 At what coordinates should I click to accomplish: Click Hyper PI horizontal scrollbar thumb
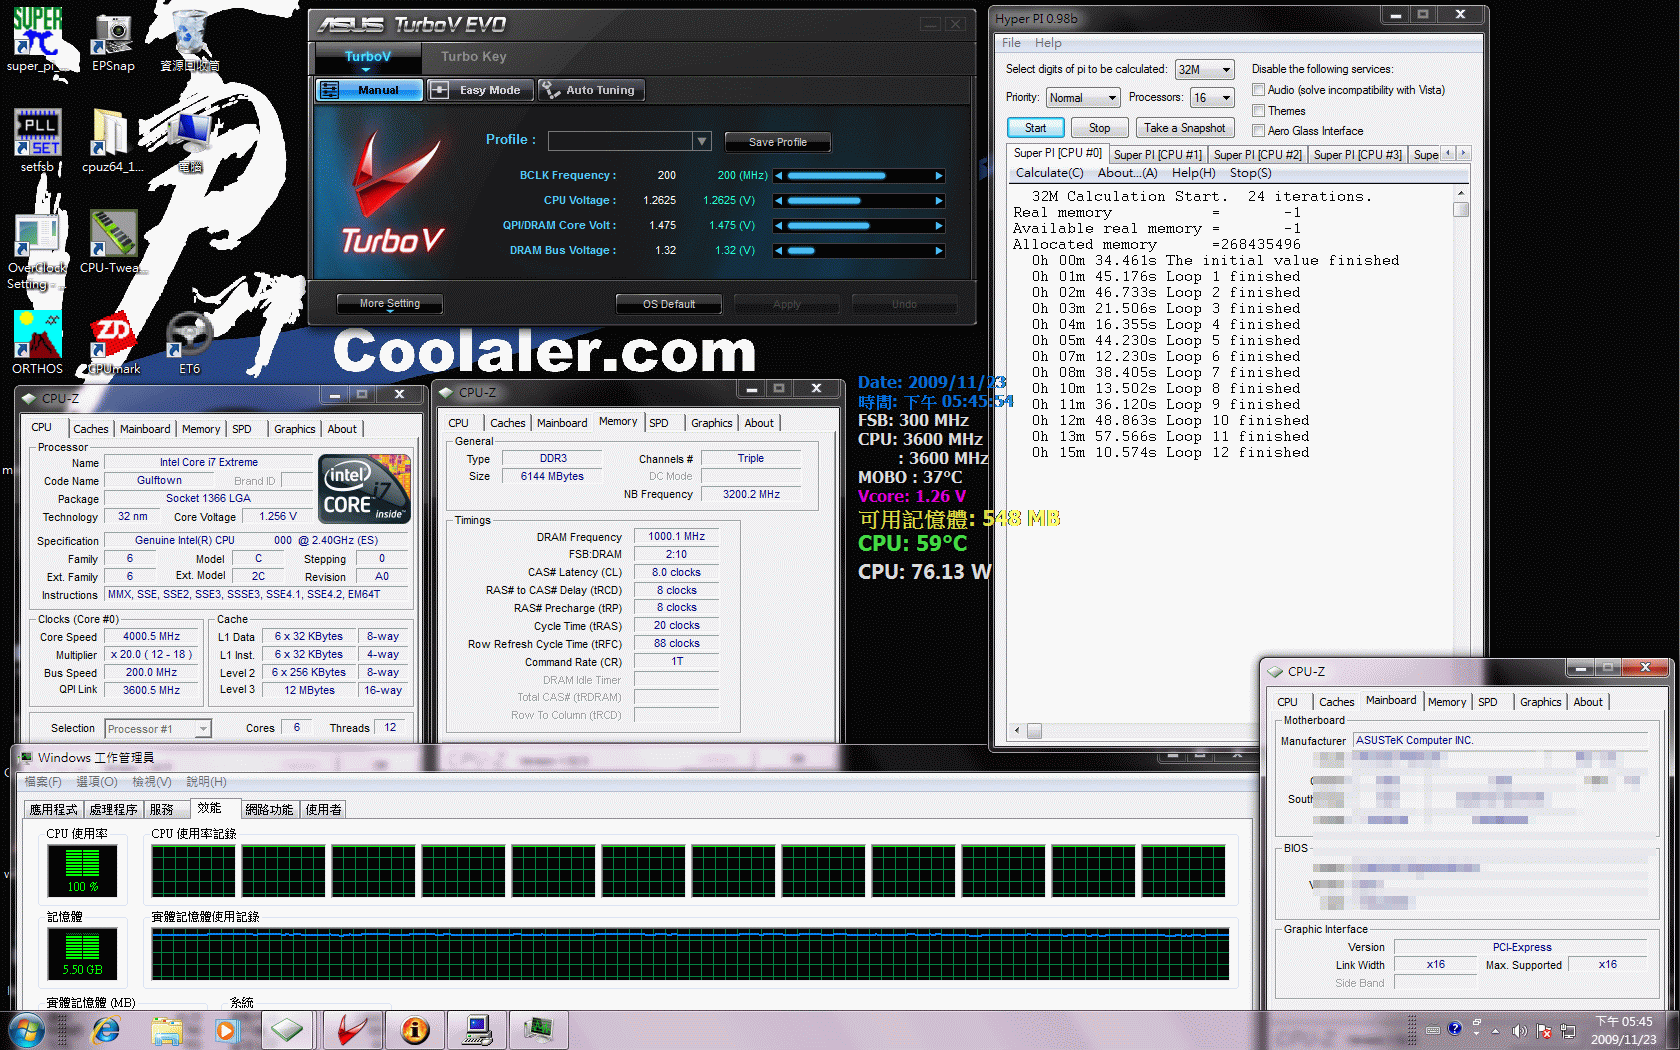pyautogui.click(x=1034, y=730)
